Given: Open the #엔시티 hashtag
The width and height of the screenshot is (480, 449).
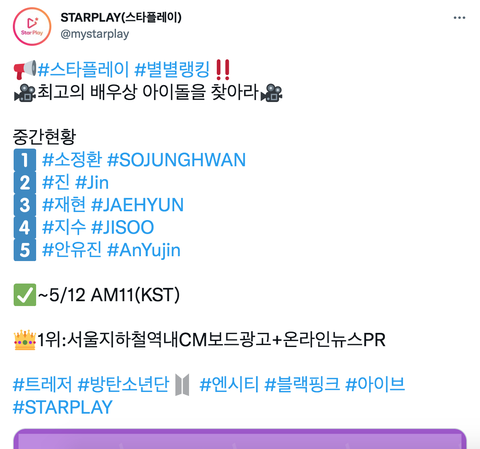Looking at the screenshot, I should (x=229, y=384).
